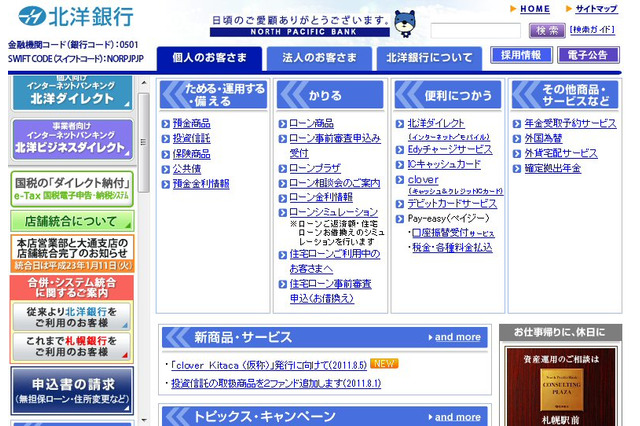This screenshot has height=426, width=640.
Task: Click the sidebar scrollbar thumb
Action: pyautogui.click(x=144, y=142)
